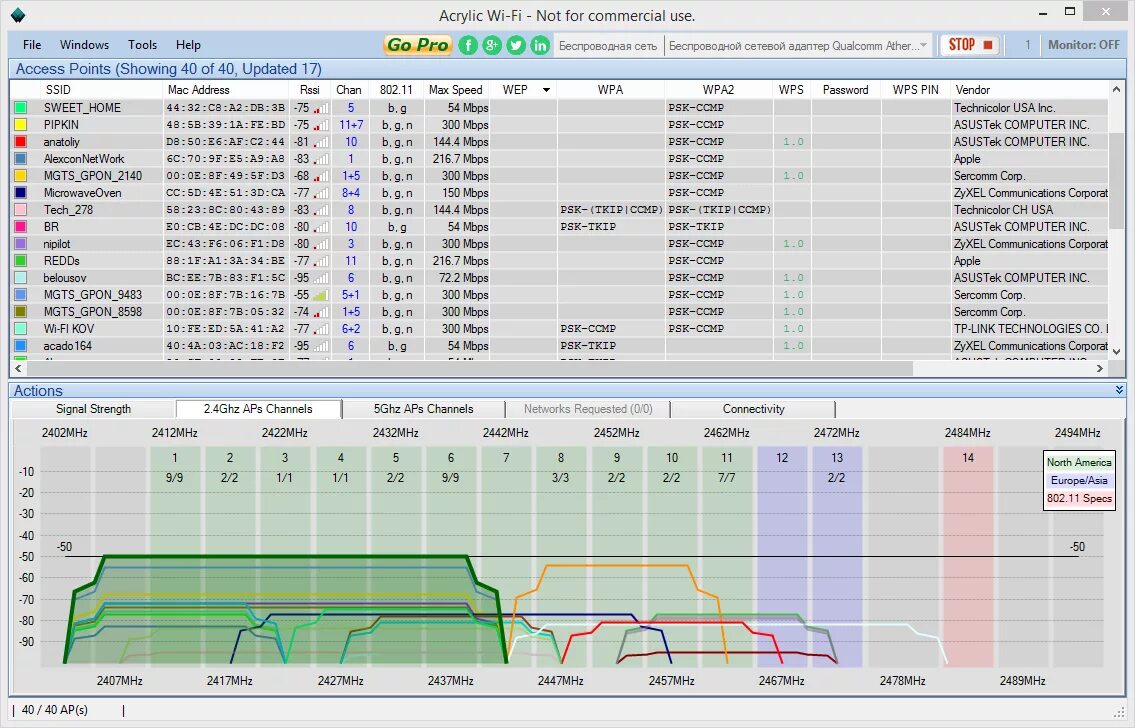Click 216.7 Mbps speed for REDDs
The width and height of the screenshot is (1135, 728).
(x=460, y=261)
